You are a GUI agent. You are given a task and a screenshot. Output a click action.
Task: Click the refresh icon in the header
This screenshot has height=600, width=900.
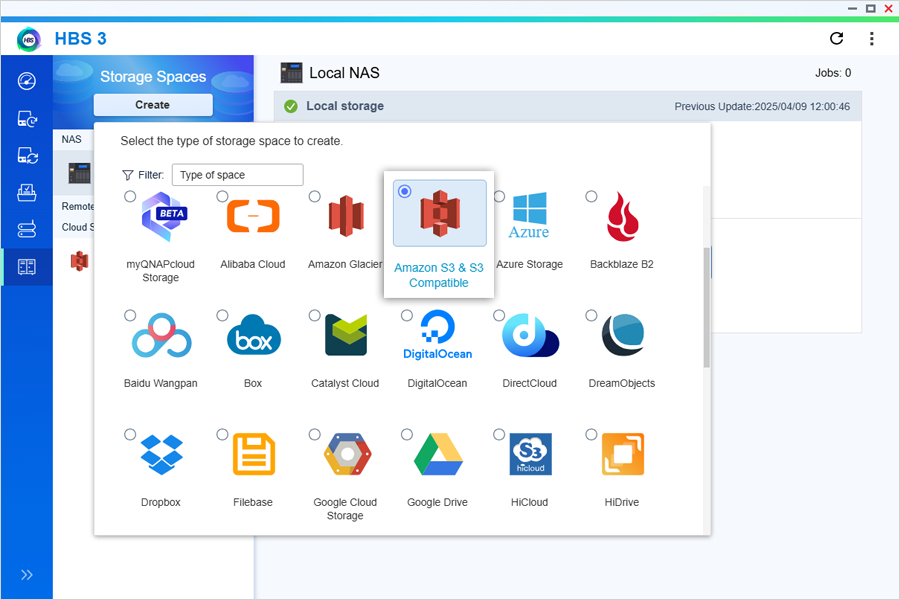[836, 38]
